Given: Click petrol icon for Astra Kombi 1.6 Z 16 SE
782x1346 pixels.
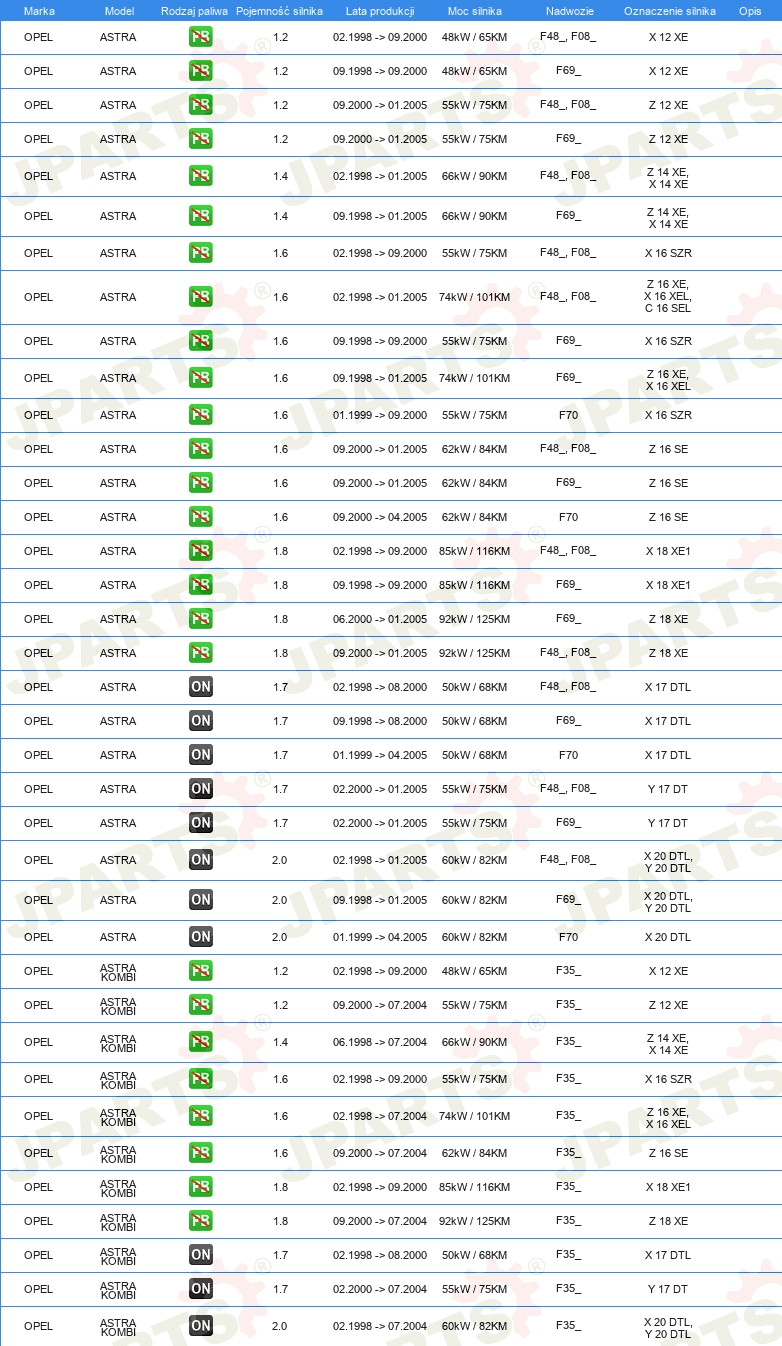Looking at the screenshot, I should (x=200, y=1153).
